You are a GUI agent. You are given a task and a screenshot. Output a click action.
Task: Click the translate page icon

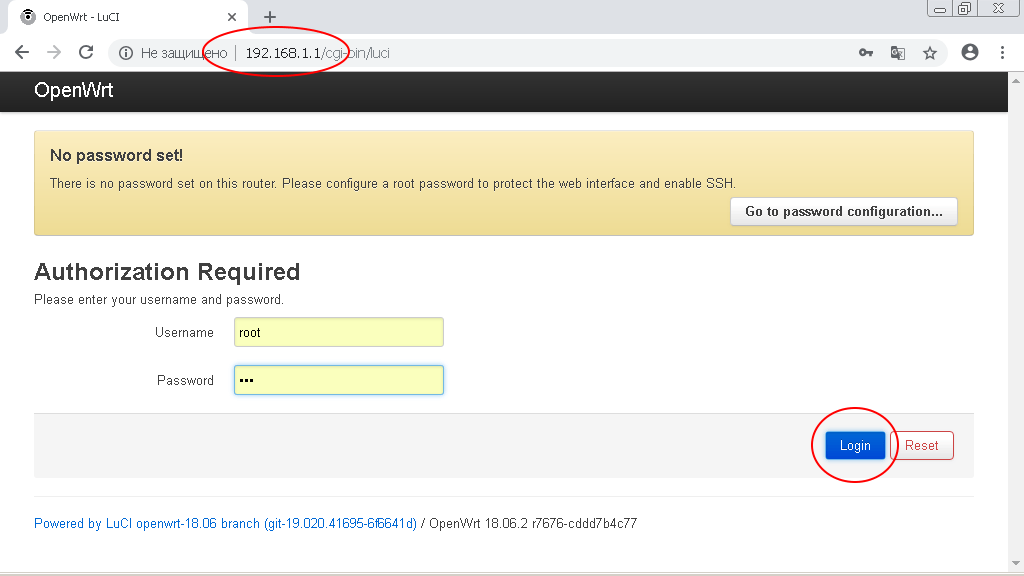coord(898,53)
